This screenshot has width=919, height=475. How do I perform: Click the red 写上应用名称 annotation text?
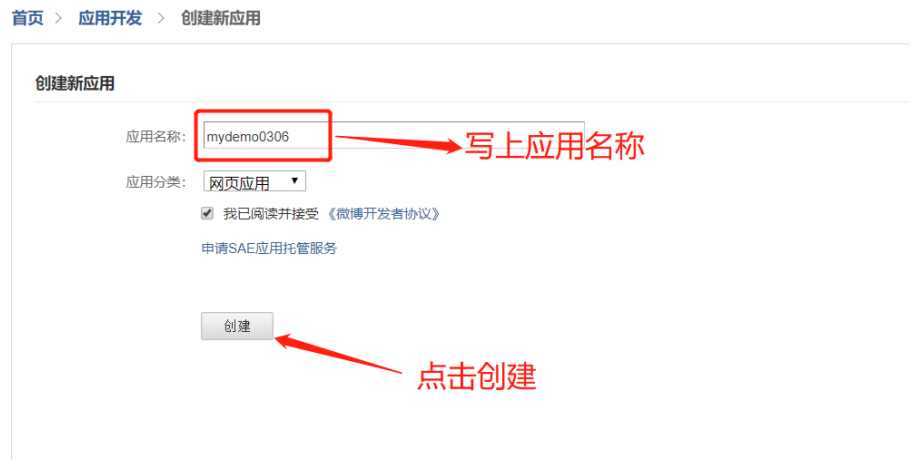(554, 145)
